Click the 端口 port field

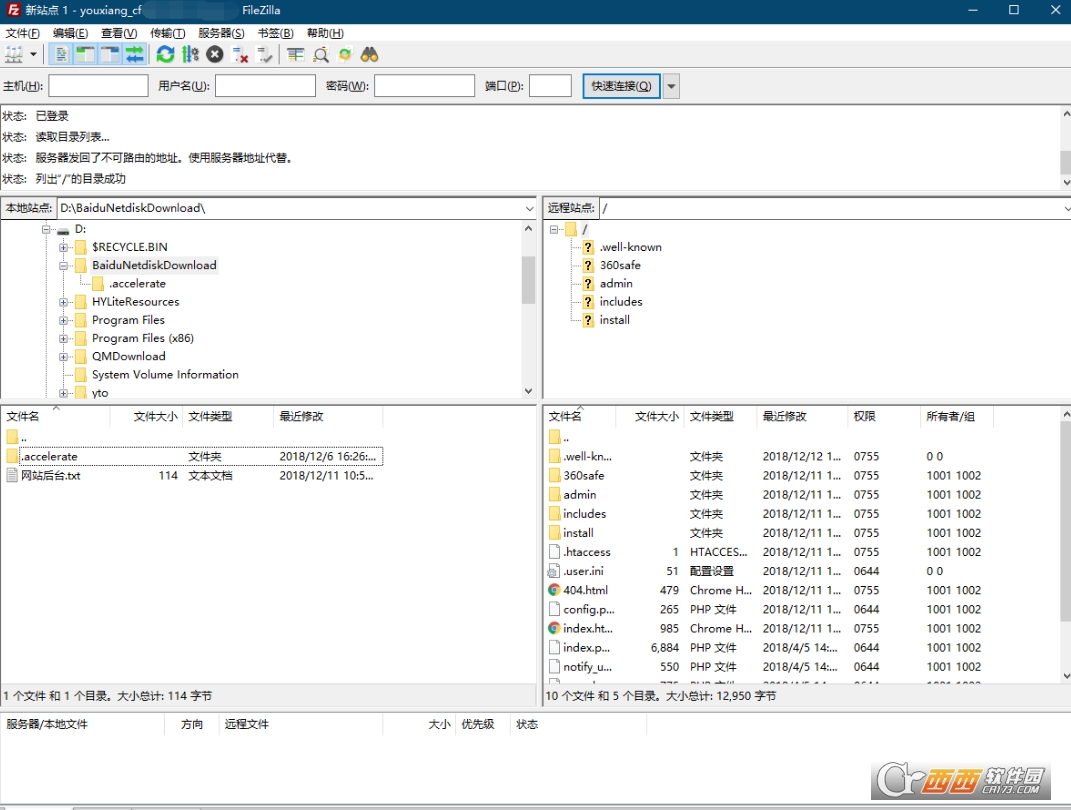pos(551,85)
